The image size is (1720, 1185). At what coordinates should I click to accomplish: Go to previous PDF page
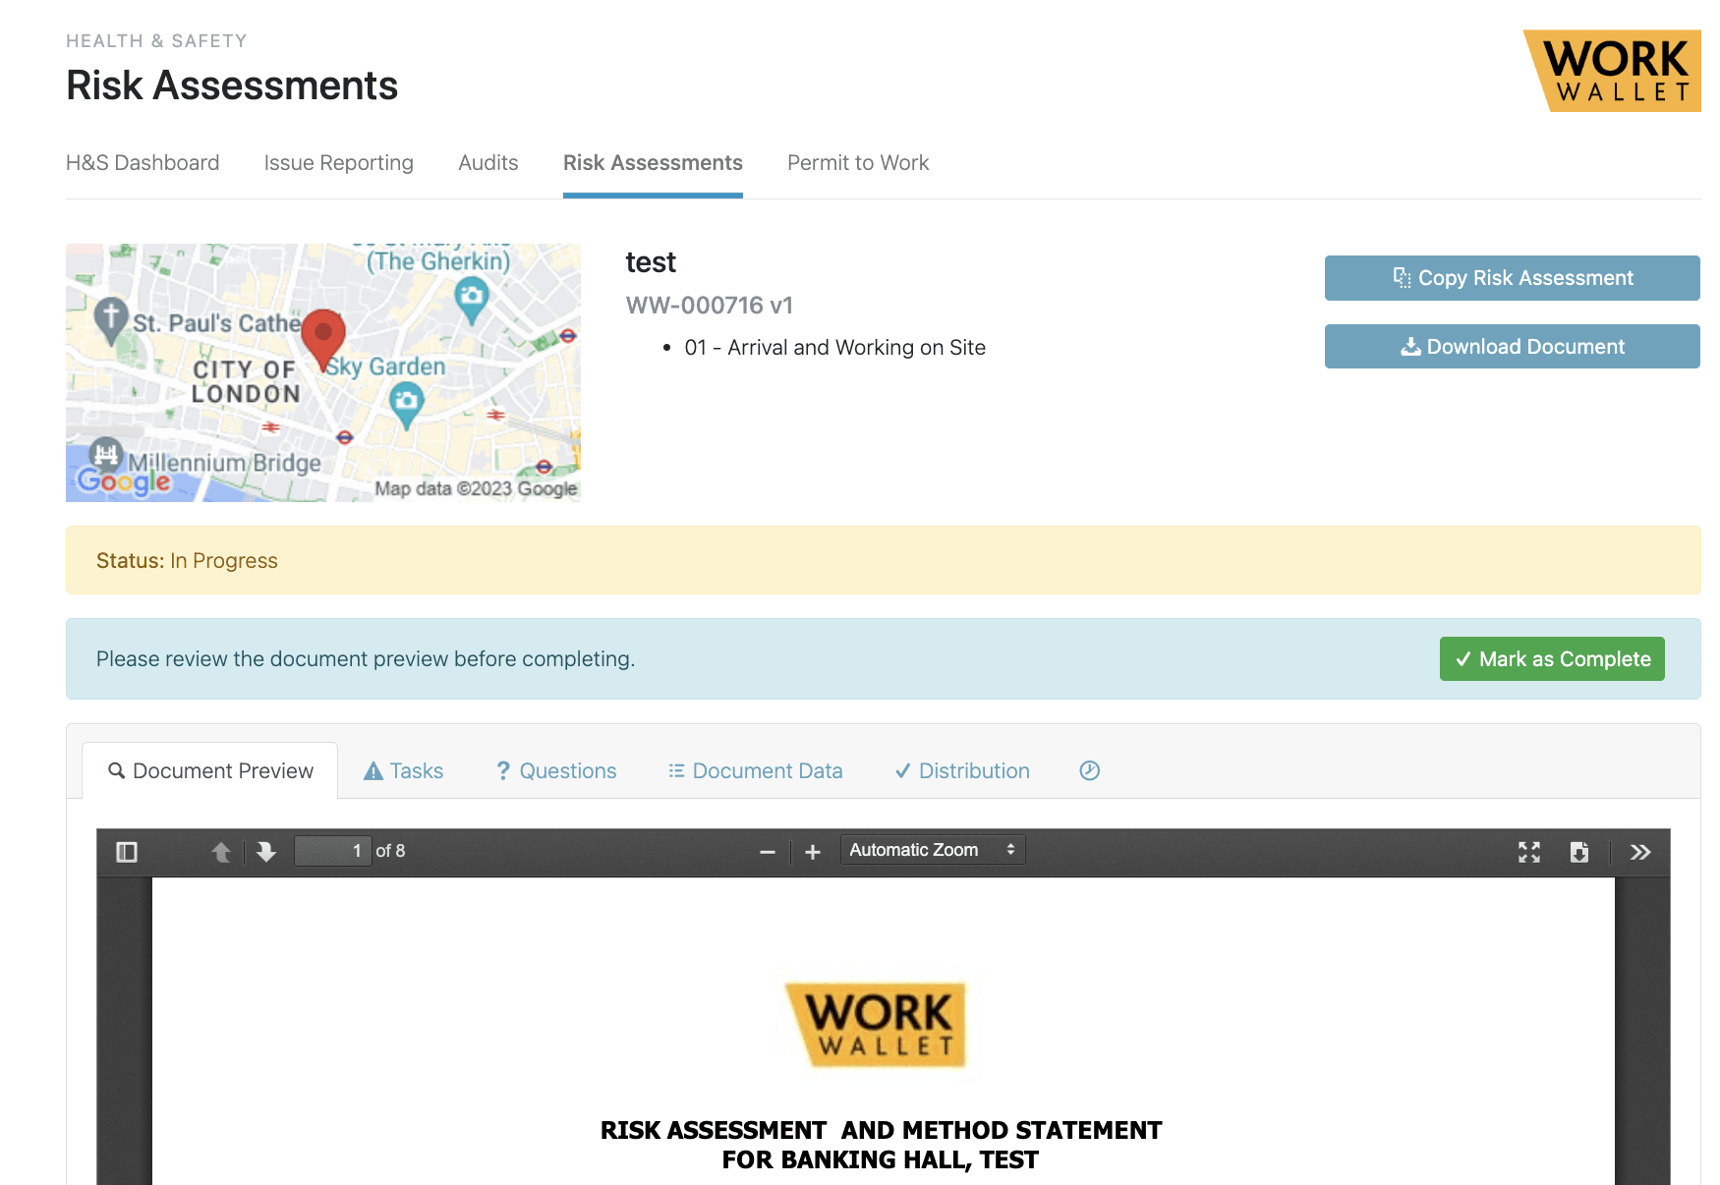[221, 852]
